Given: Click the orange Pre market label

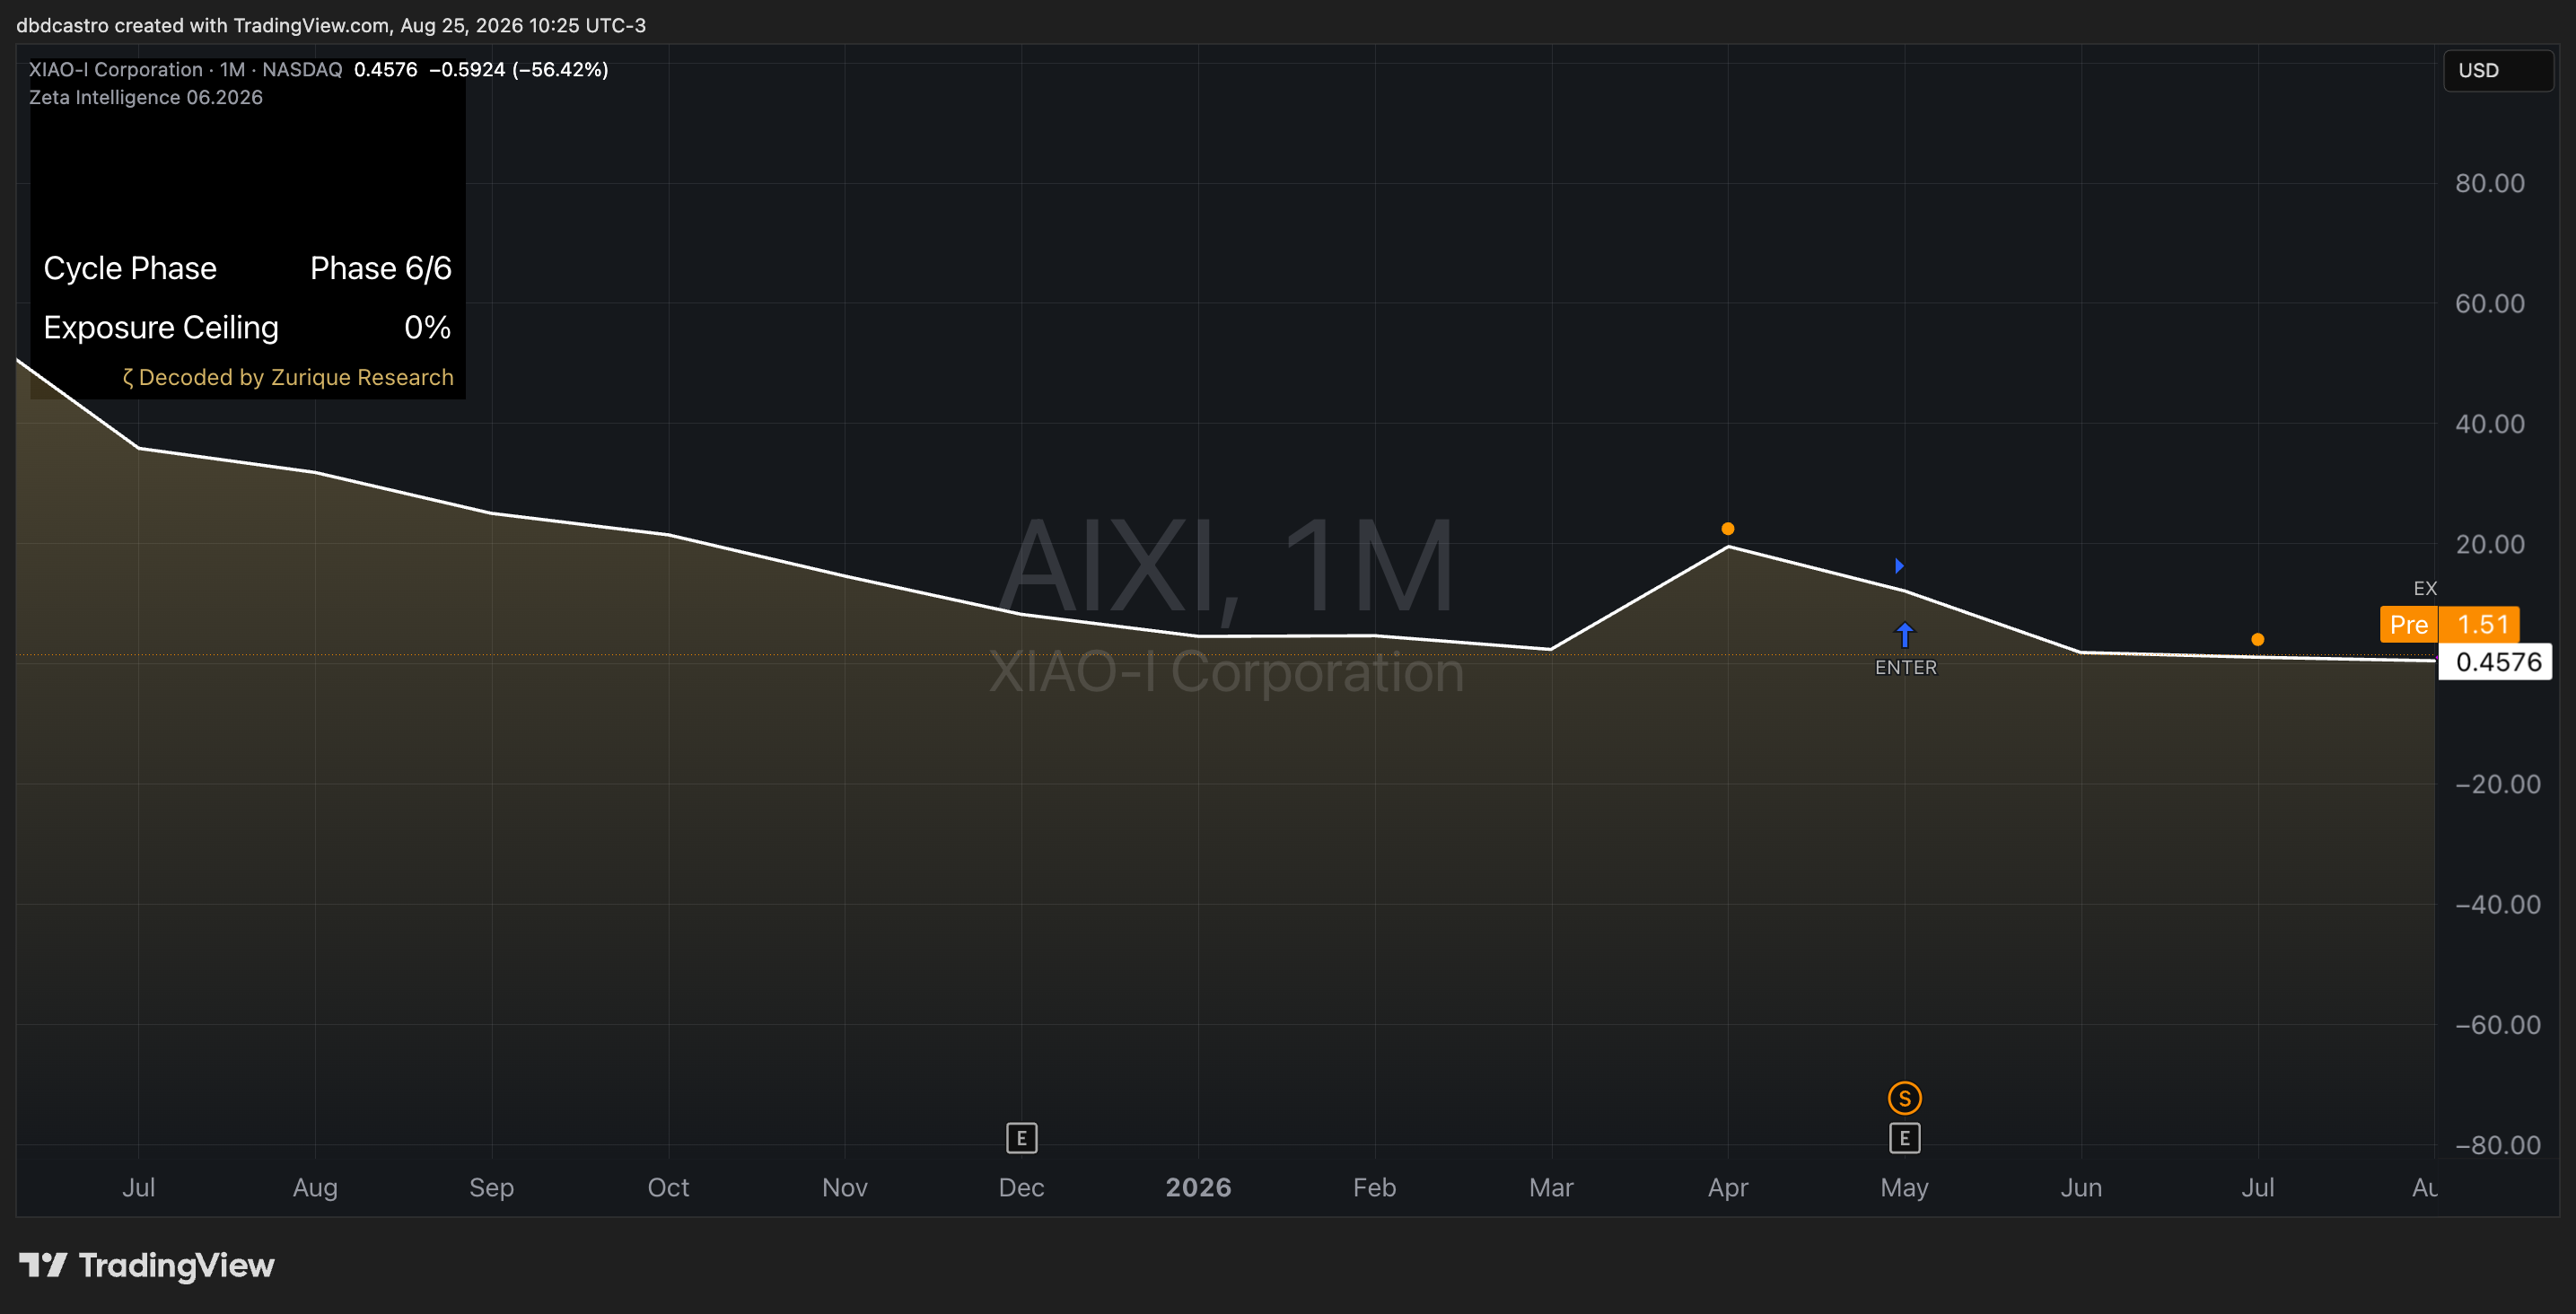Looking at the screenshot, I should pyautogui.click(x=2408, y=625).
